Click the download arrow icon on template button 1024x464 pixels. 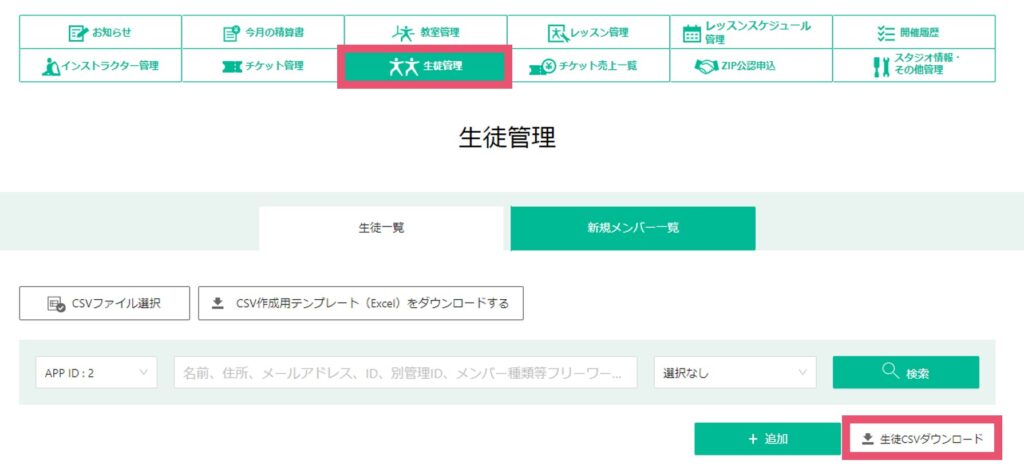[218, 303]
